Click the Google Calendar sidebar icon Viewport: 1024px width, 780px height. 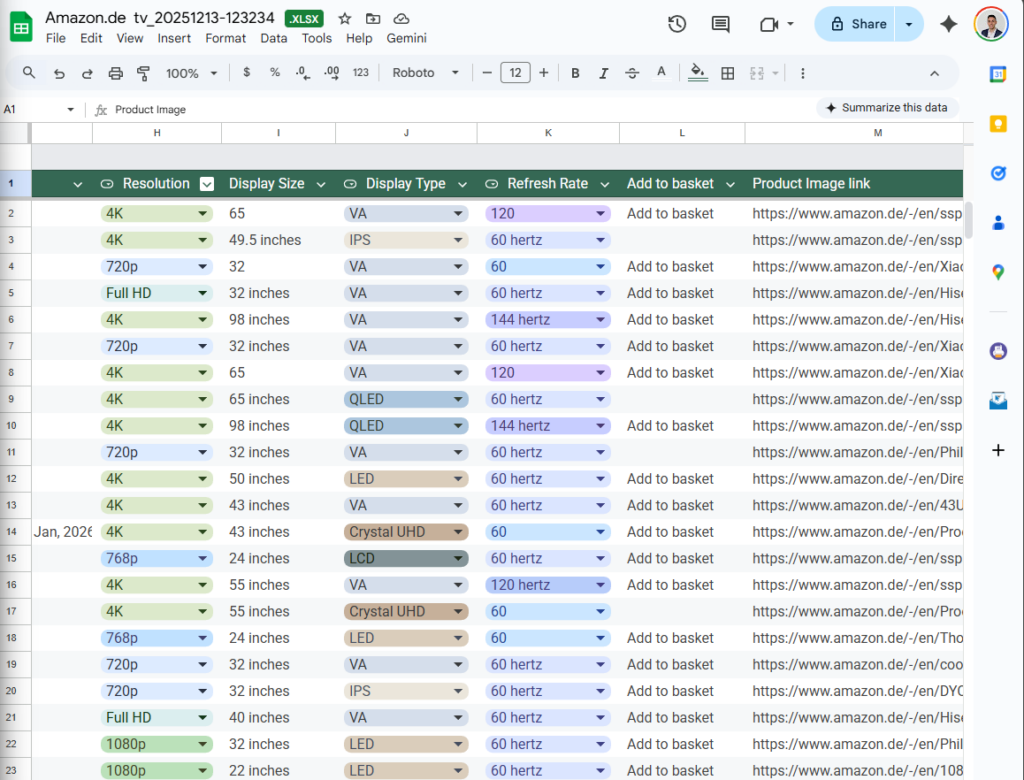998,73
